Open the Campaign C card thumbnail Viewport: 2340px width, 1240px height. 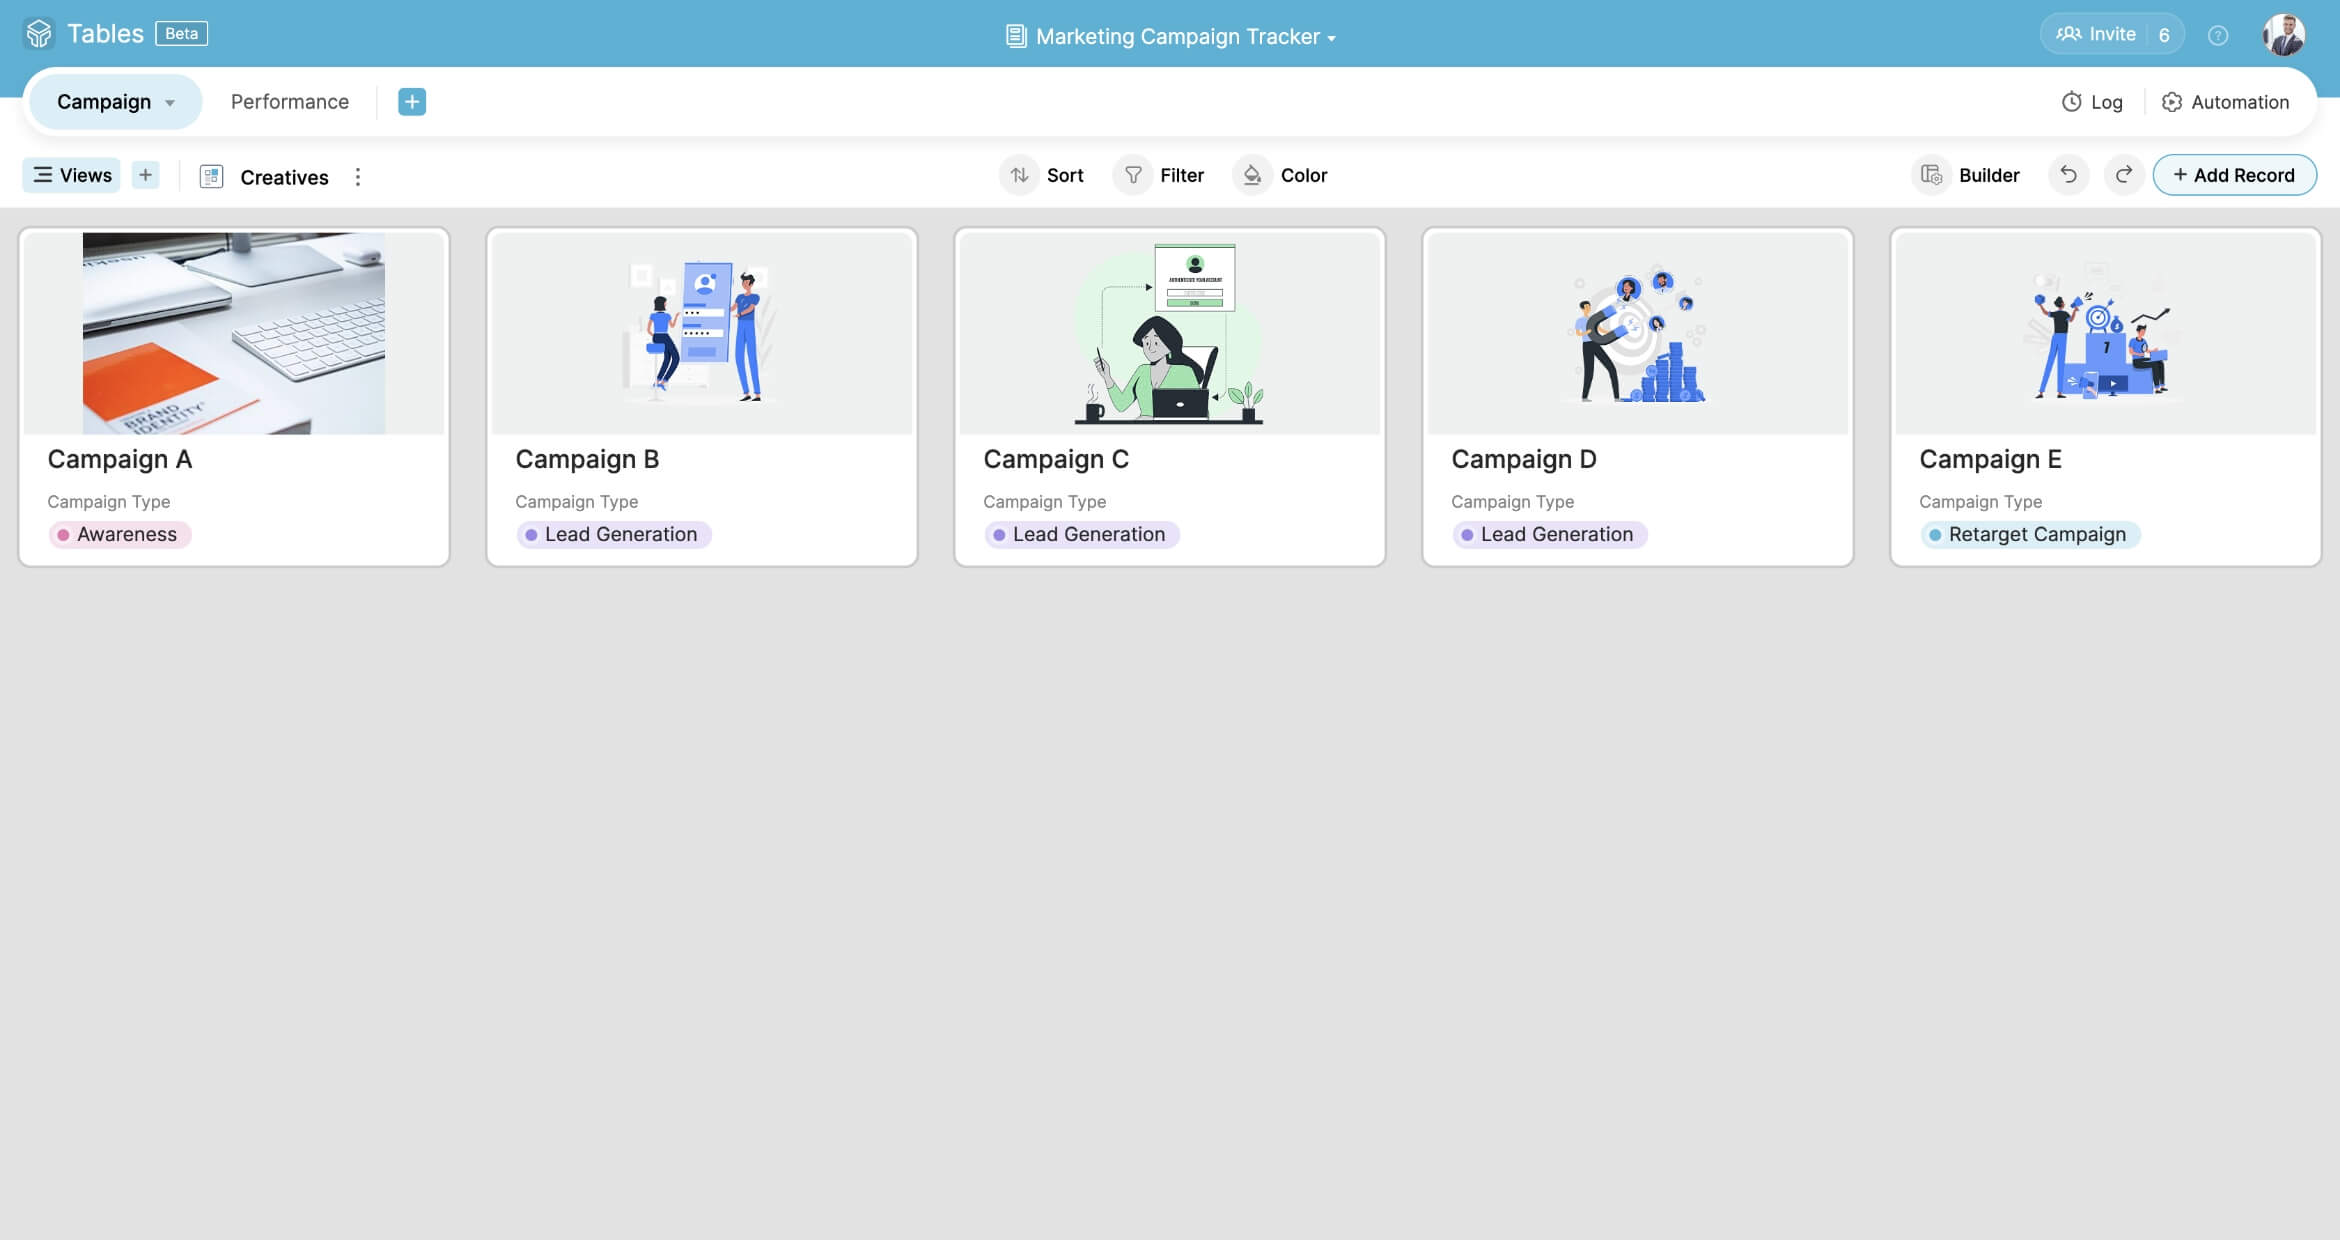tap(1169, 333)
